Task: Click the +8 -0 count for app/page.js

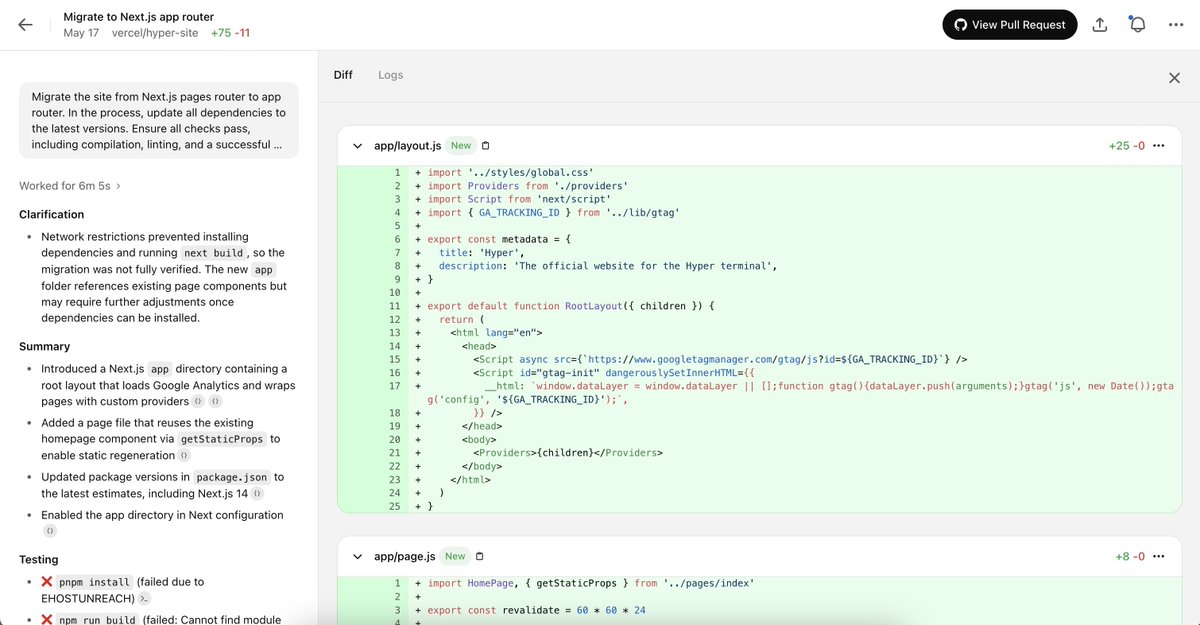Action: tap(1130, 557)
